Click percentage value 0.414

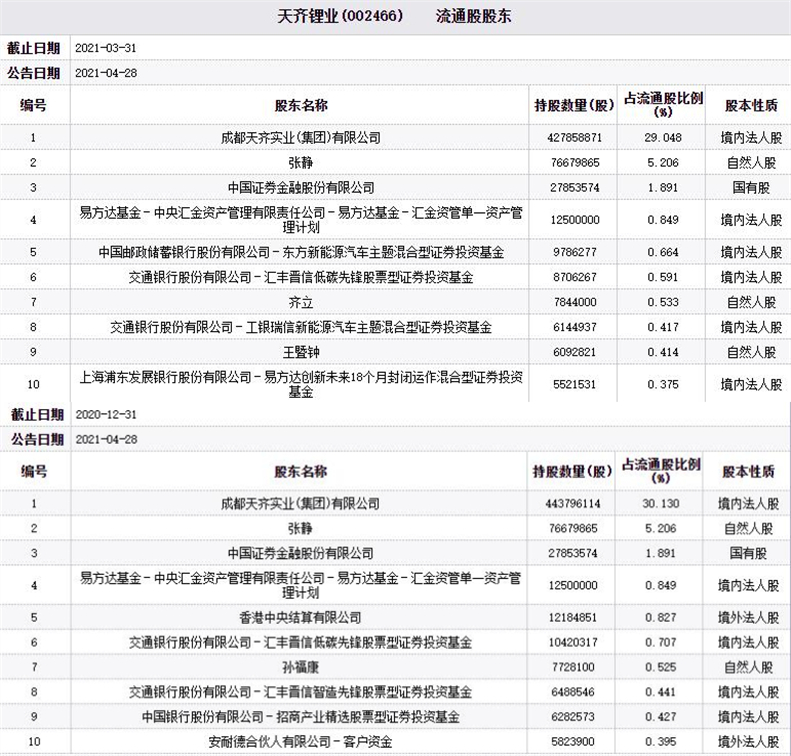(x=663, y=352)
